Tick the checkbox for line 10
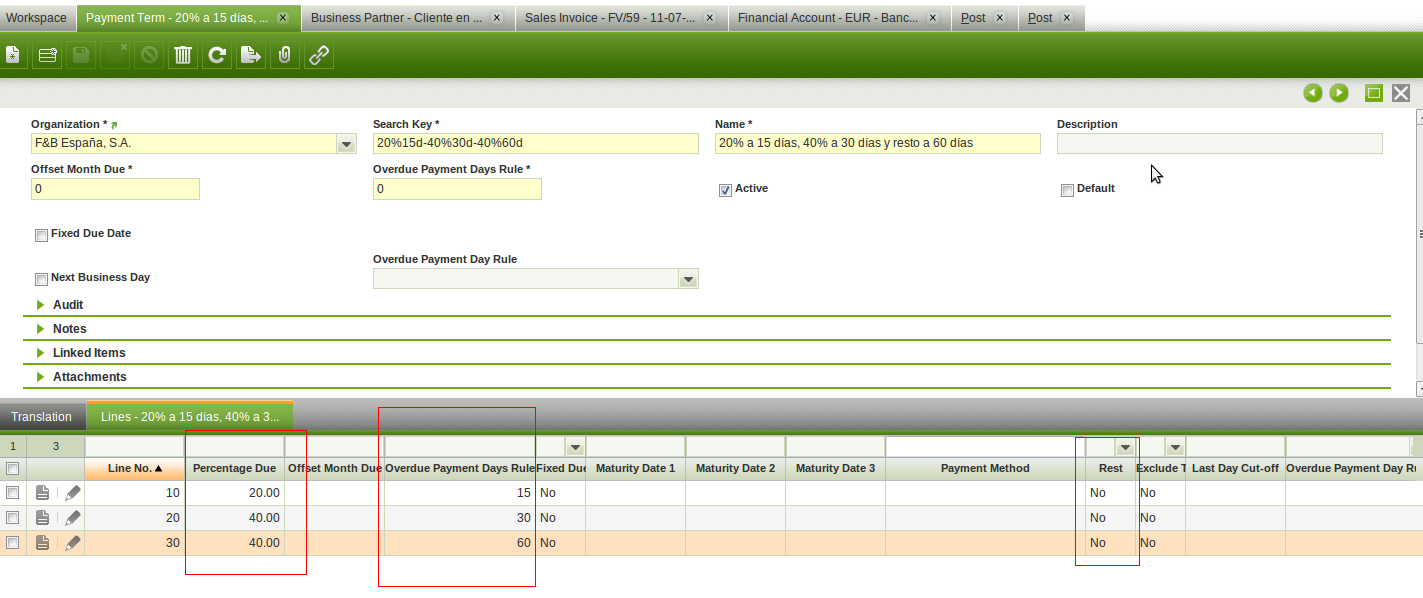 click(12, 493)
